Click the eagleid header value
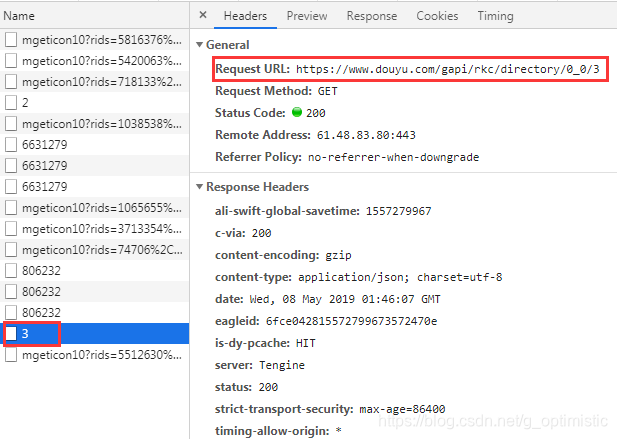 [x=351, y=321]
